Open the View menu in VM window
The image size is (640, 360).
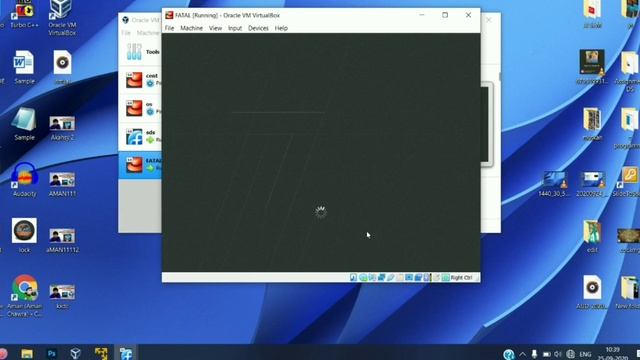[215, 28]
